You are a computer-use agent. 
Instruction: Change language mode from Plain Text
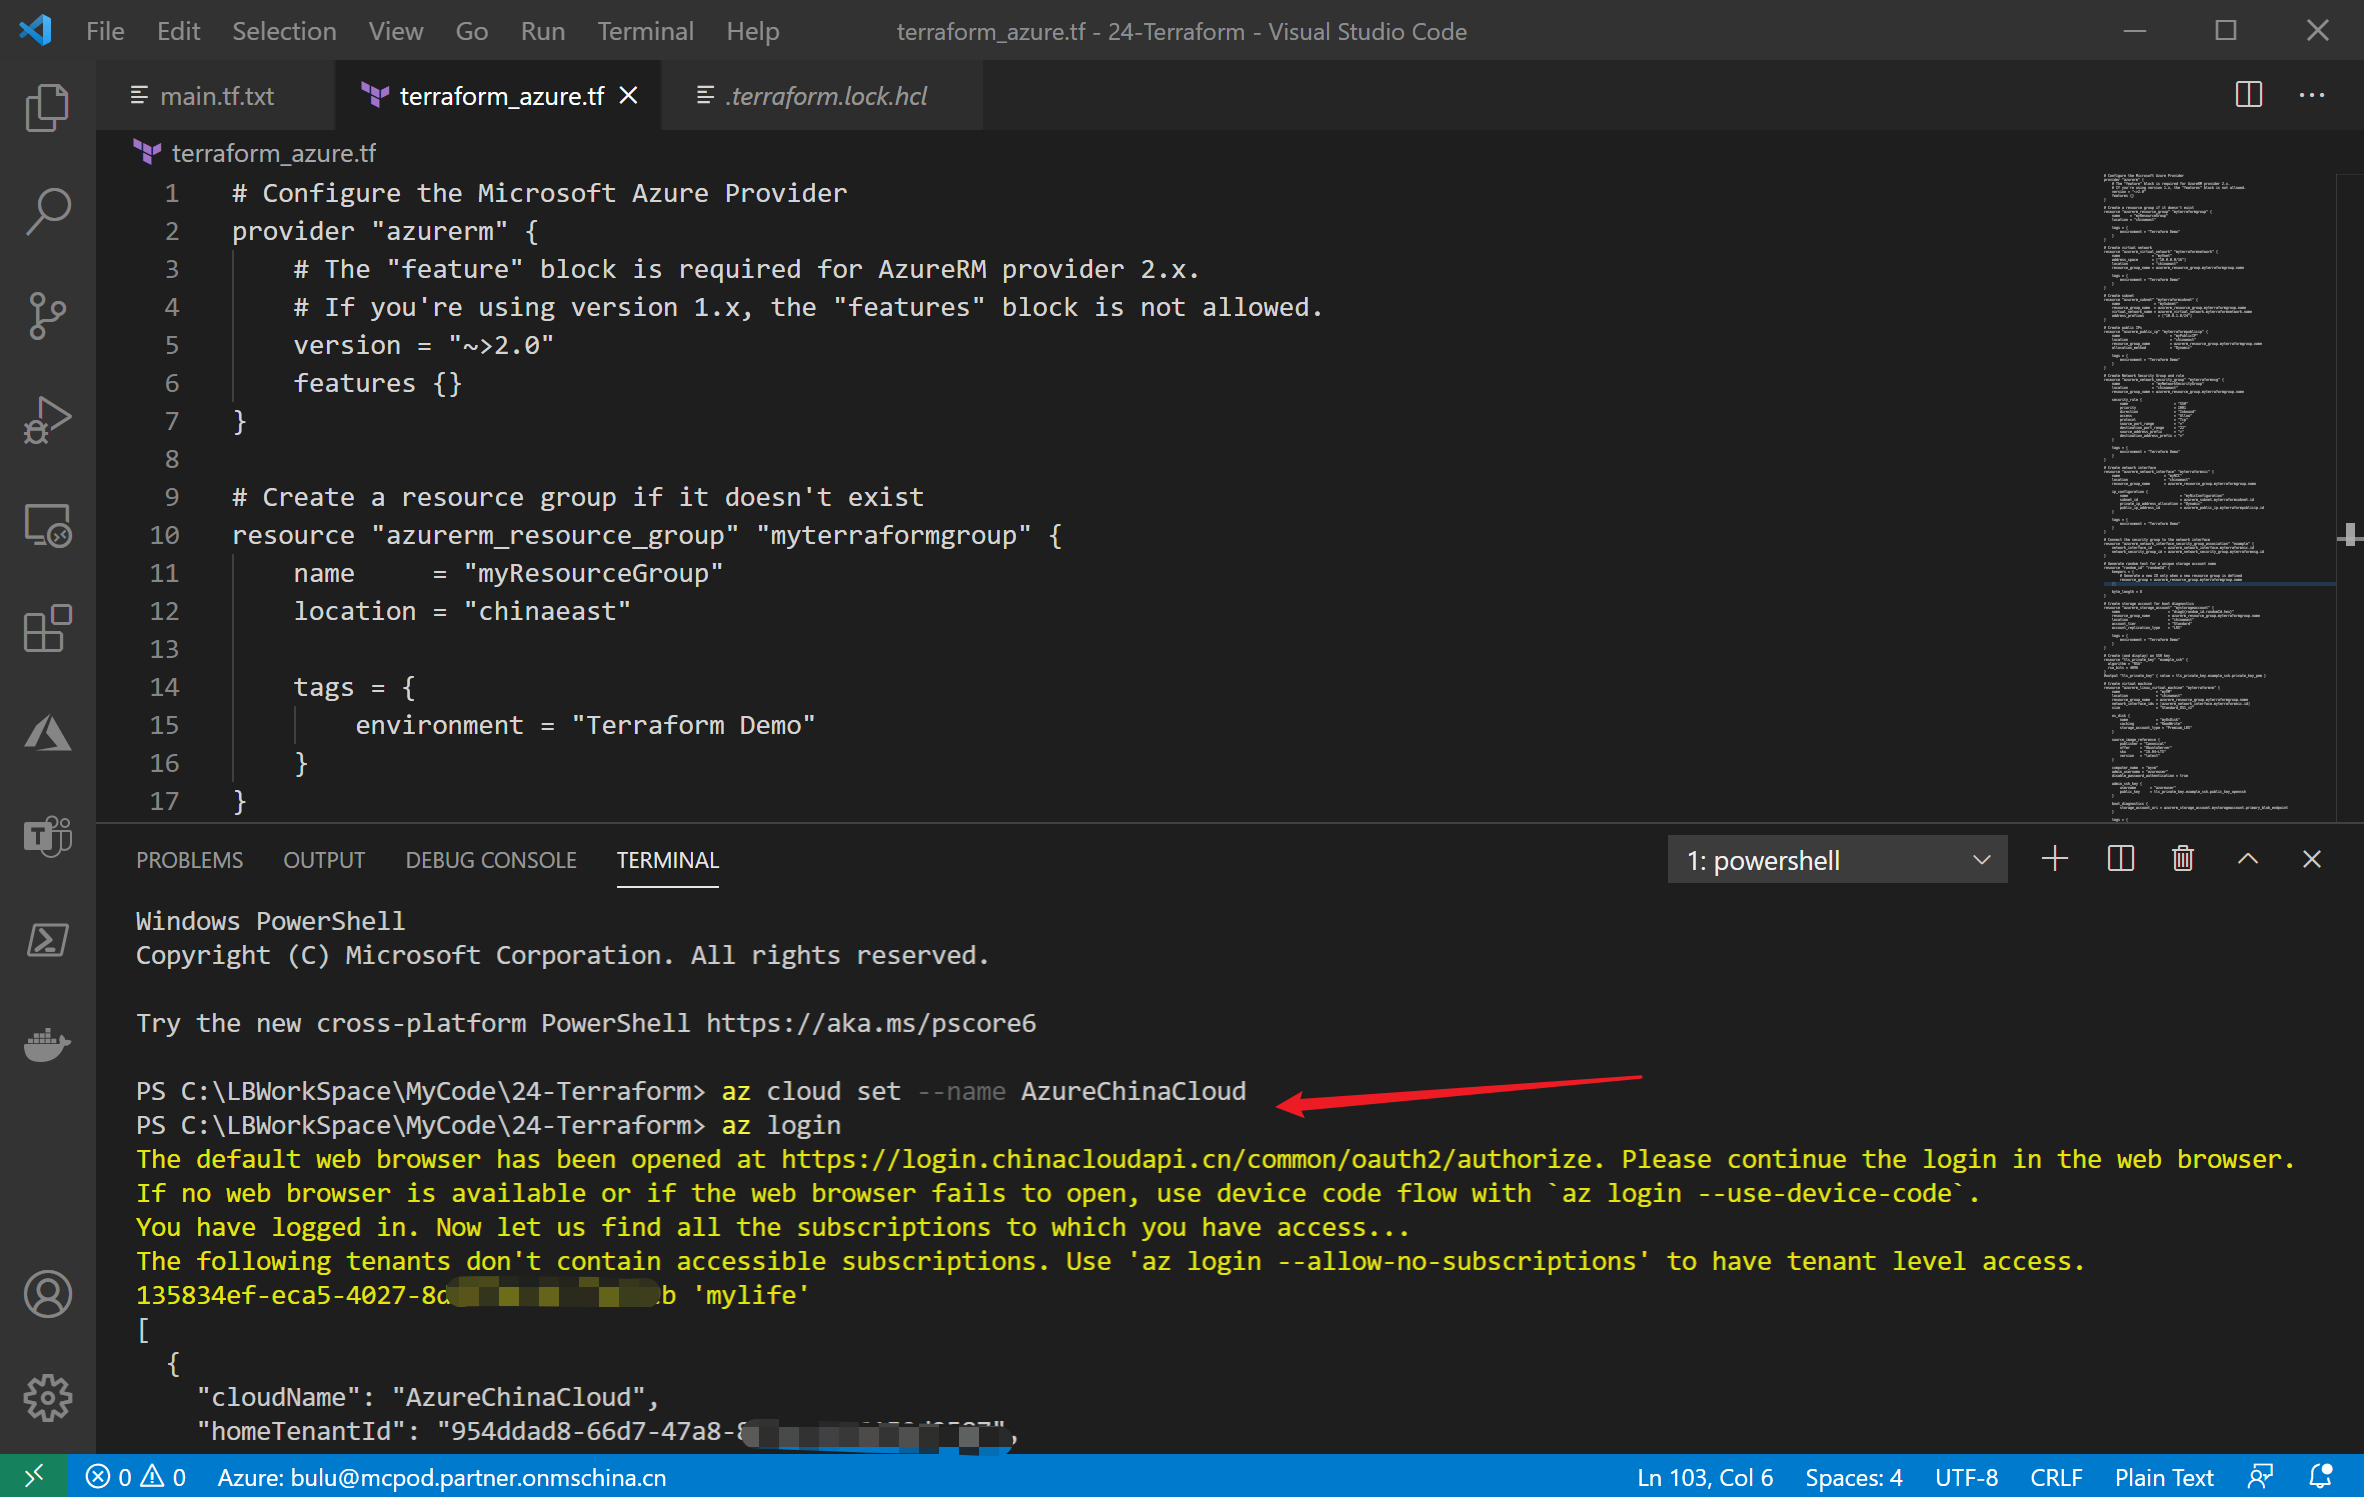tap(2163, 1477)
